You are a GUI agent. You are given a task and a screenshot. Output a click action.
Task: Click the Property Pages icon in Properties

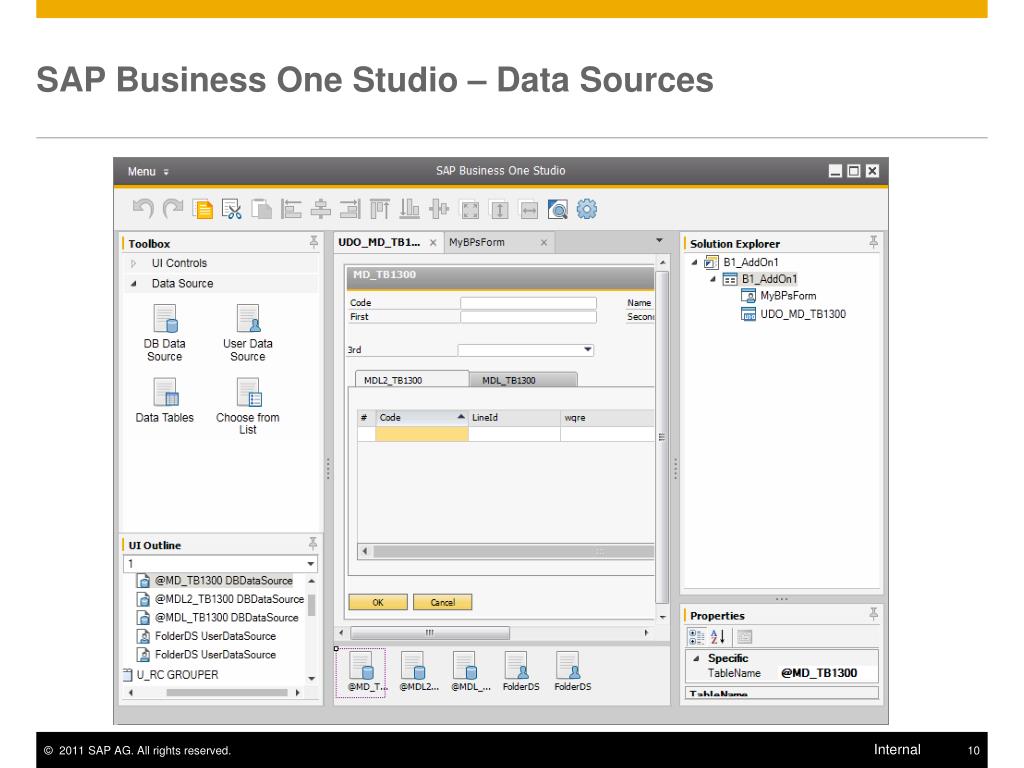point(745,637)
